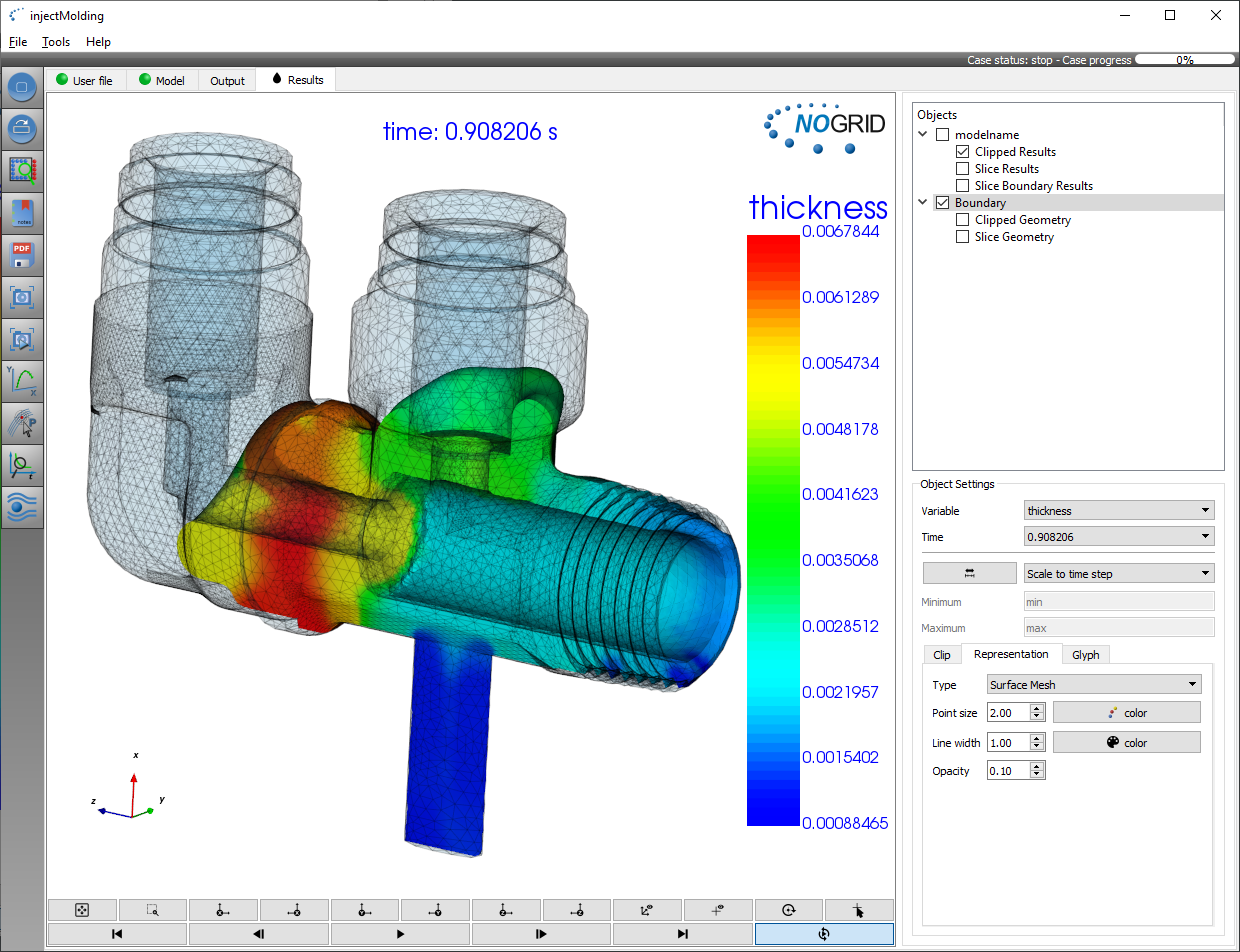This screenshot has height=952, width=1240.
Task: Collapse the modelname tree node
Action: pyautogui.click(x=923, y=135)
